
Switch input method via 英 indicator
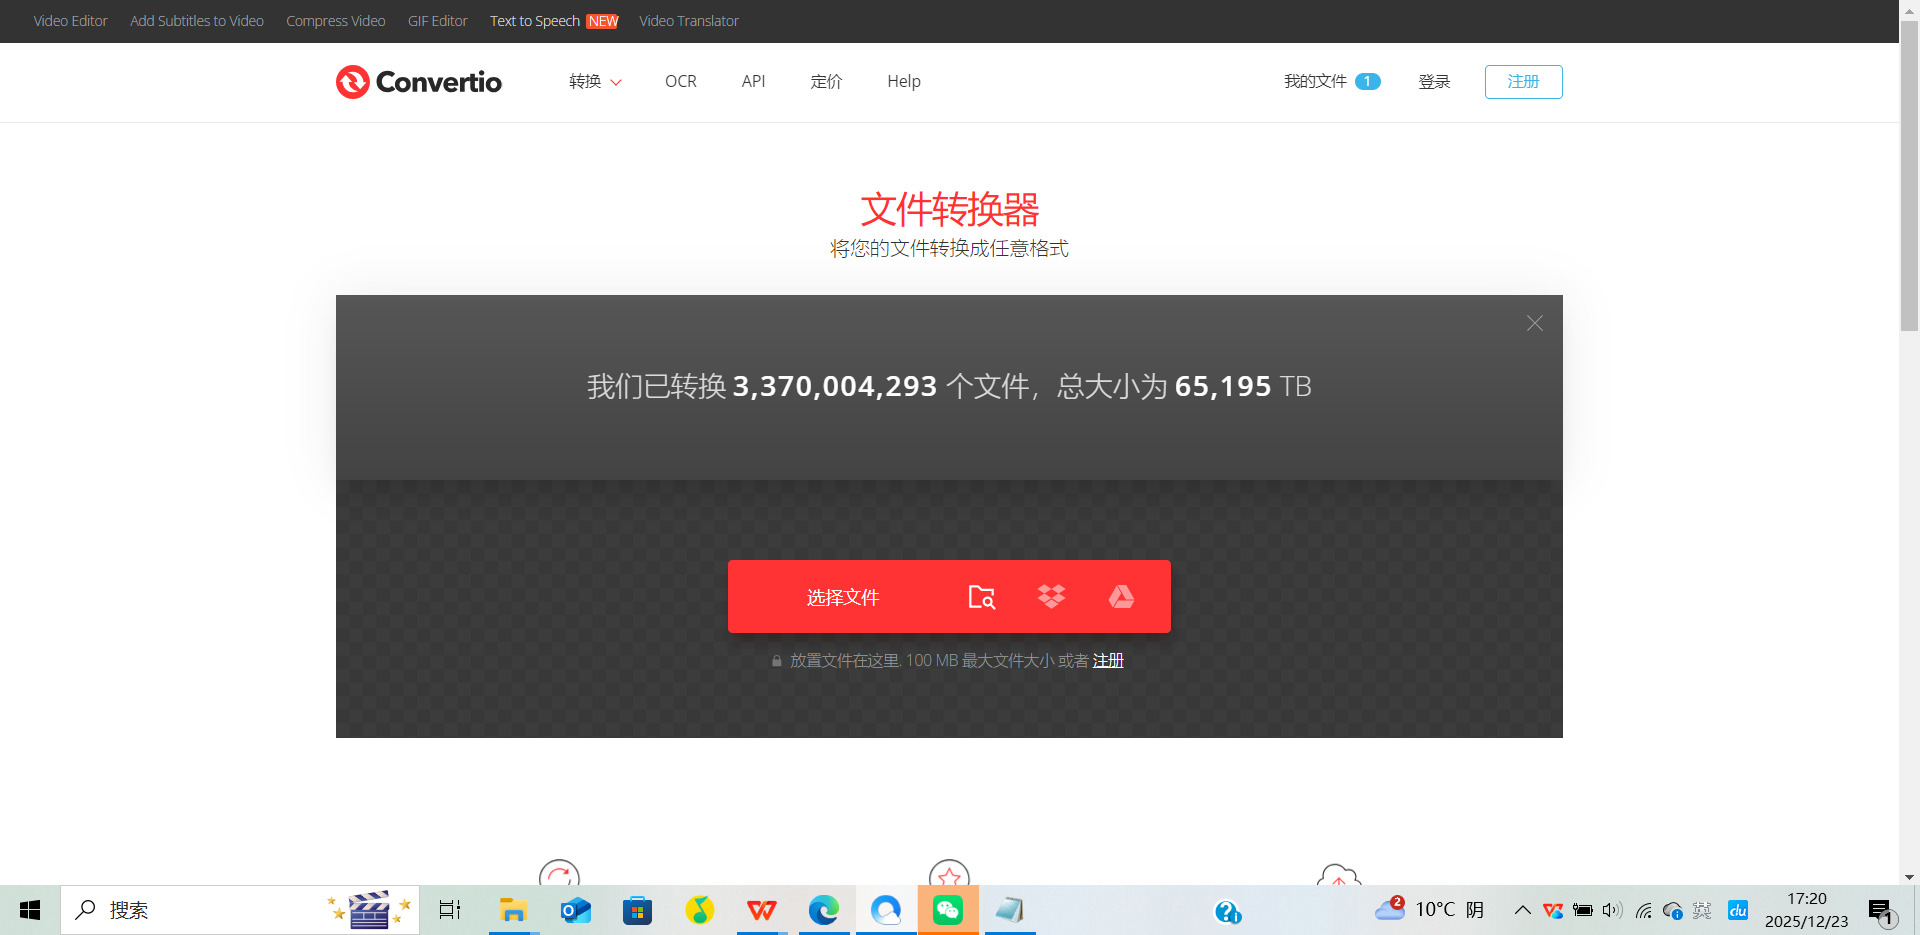tap(1702, 910)
